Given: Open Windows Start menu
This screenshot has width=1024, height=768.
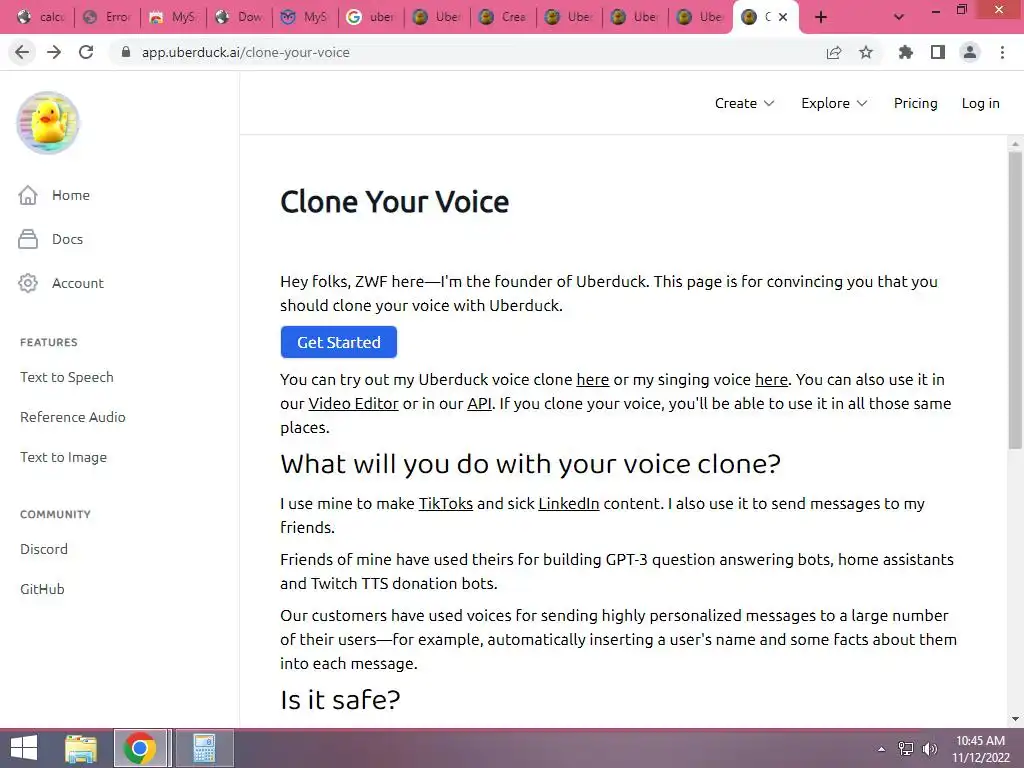Looking at the screenshot, I should [24, 748].
